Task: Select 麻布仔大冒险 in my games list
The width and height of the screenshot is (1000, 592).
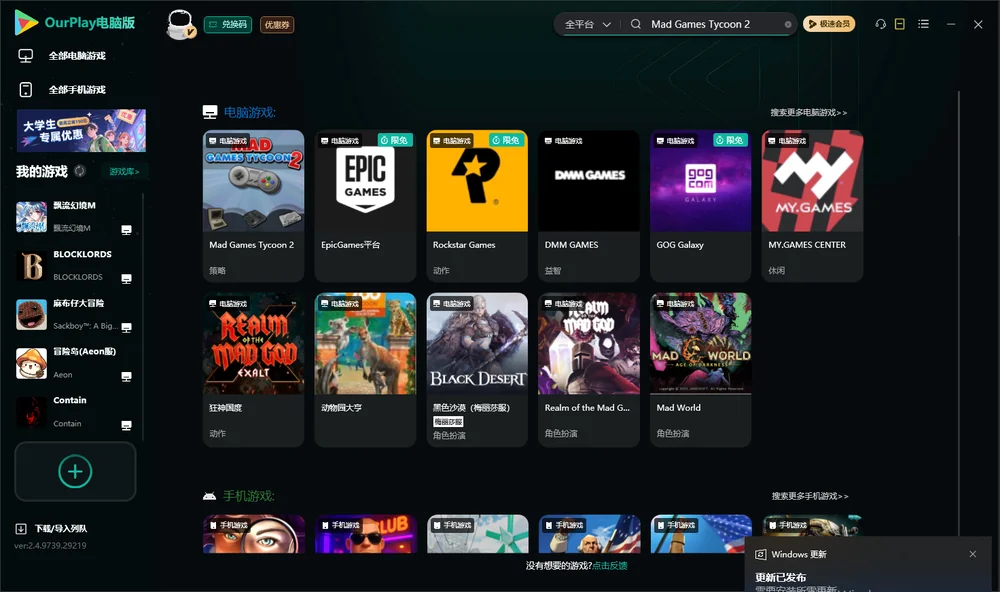Action: coord(74,314)
